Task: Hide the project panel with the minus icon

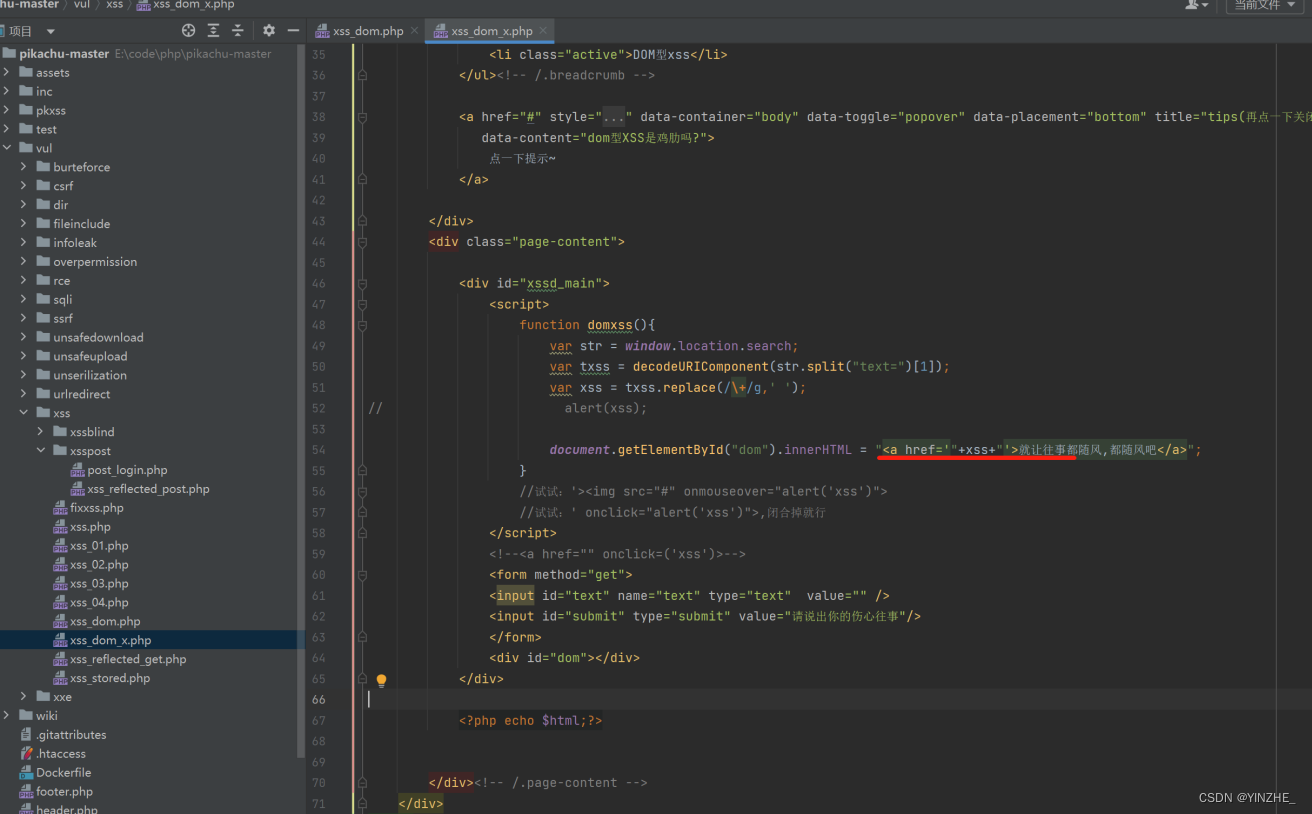Action: tap(293, 31)
